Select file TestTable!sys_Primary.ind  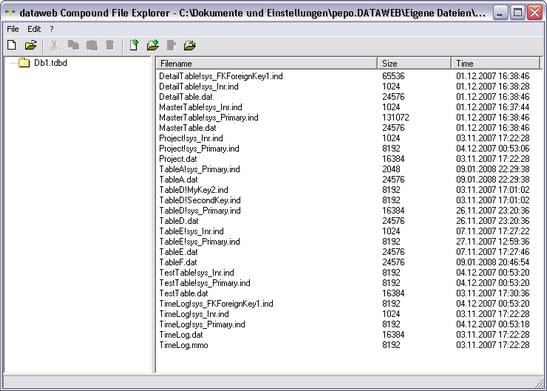[x=205, y=283]
